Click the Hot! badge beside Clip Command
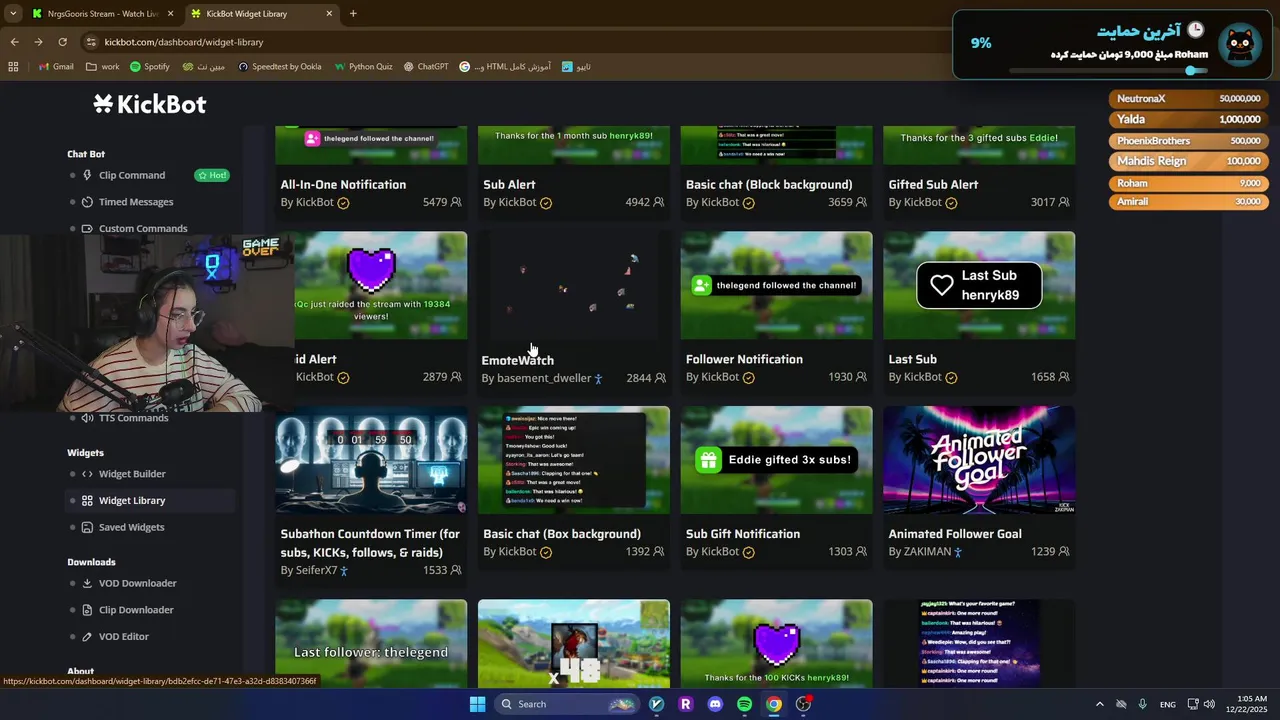 (x=212, y=175)
